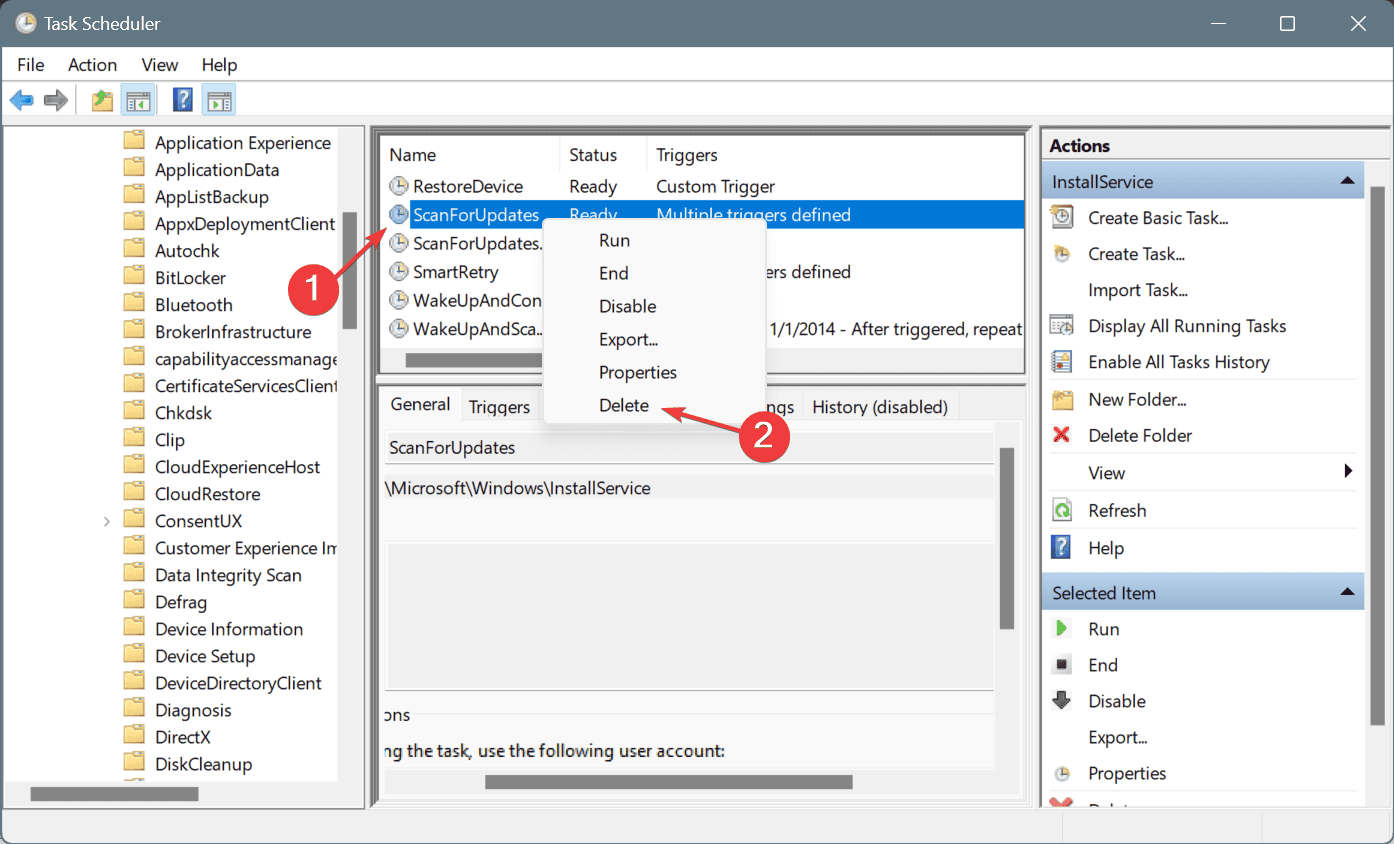Choose Disable from the context menu
Screen dimensions: 1394x844
coord(655,306)
